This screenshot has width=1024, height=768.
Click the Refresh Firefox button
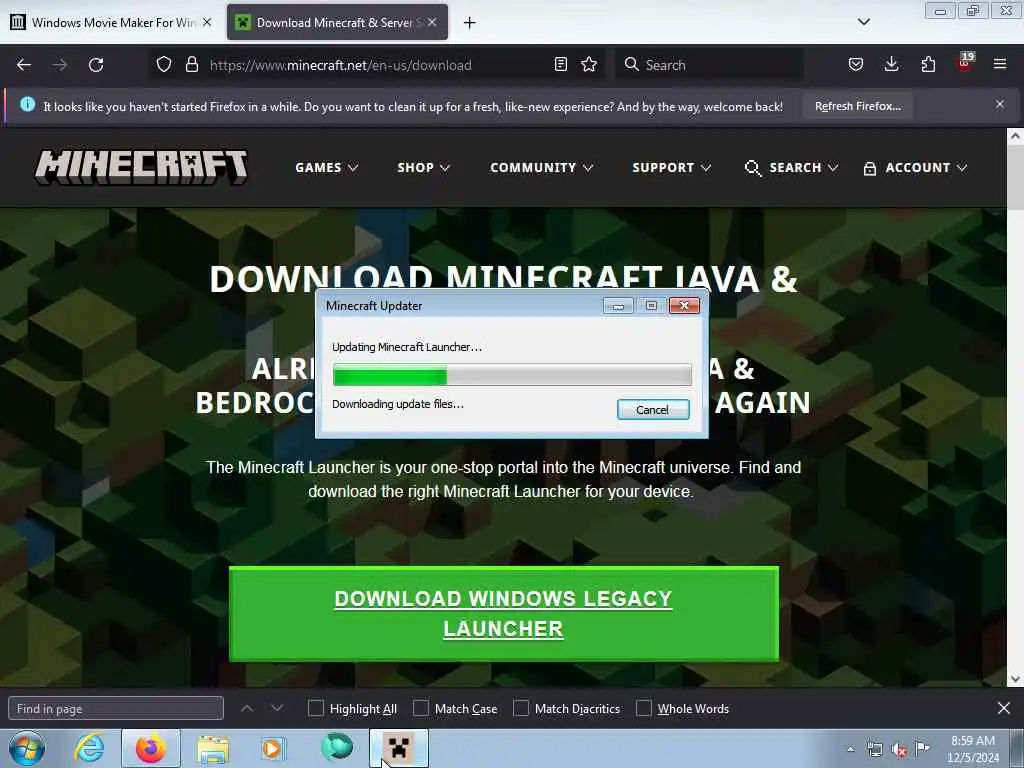857,106
